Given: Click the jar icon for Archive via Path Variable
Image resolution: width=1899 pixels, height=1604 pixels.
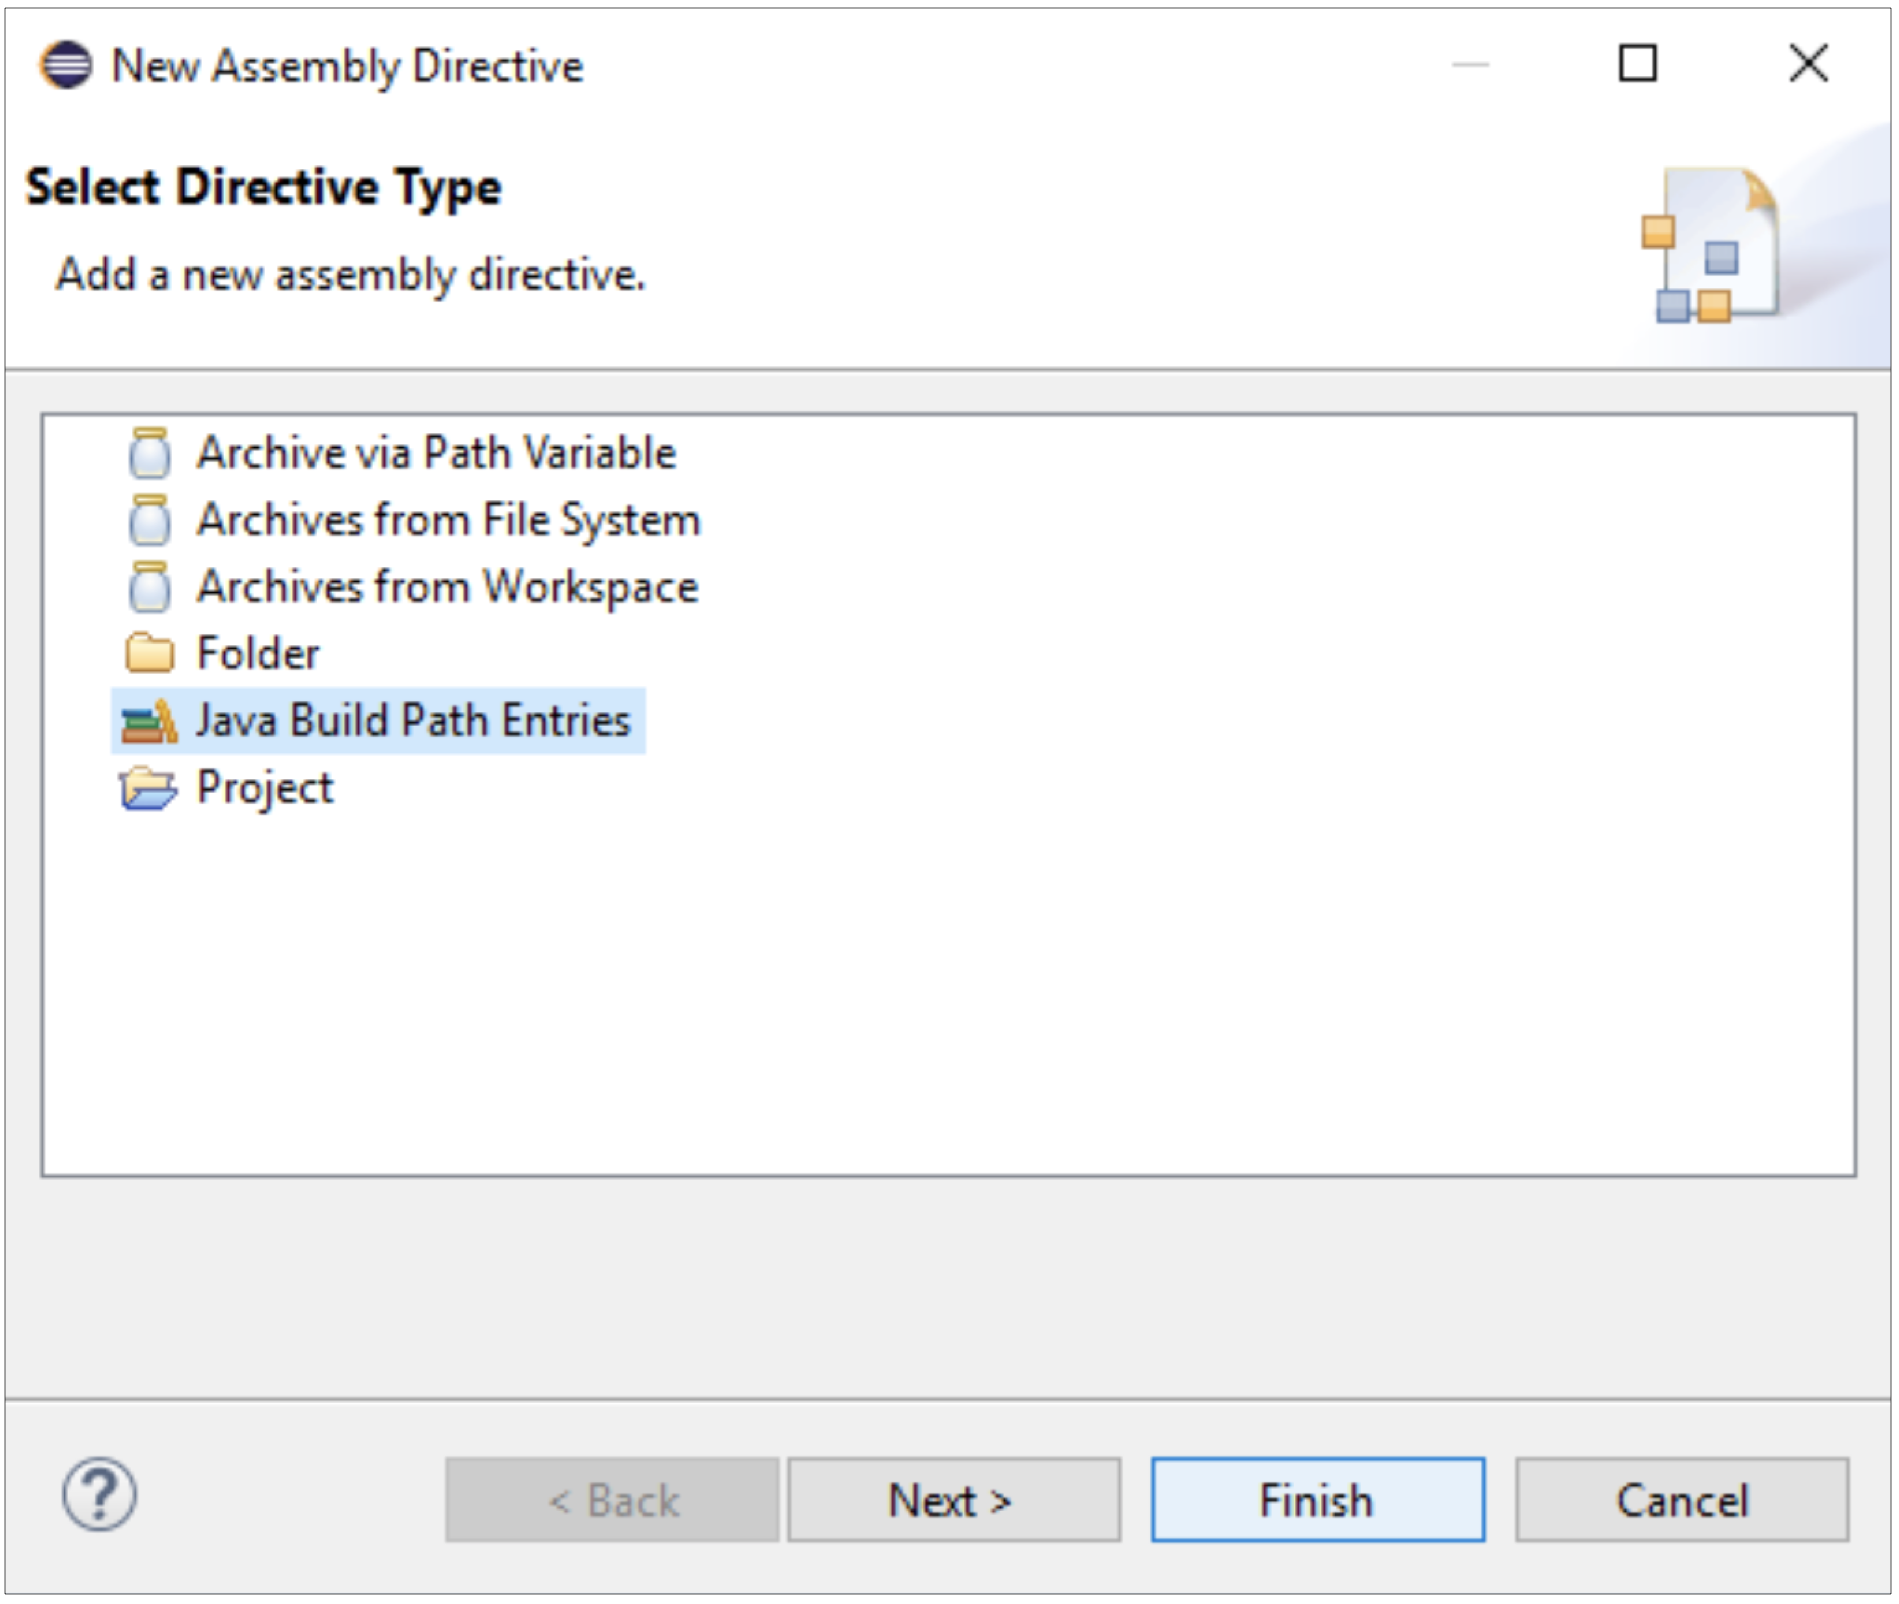Looking at the screenshot, I should [150, 453].
